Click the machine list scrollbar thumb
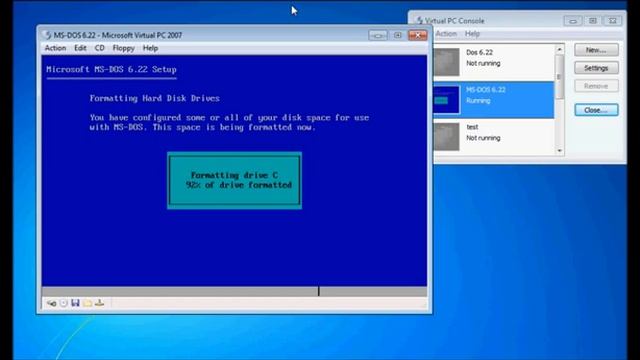This screenshot has height=360, width=640. (560, 77)
